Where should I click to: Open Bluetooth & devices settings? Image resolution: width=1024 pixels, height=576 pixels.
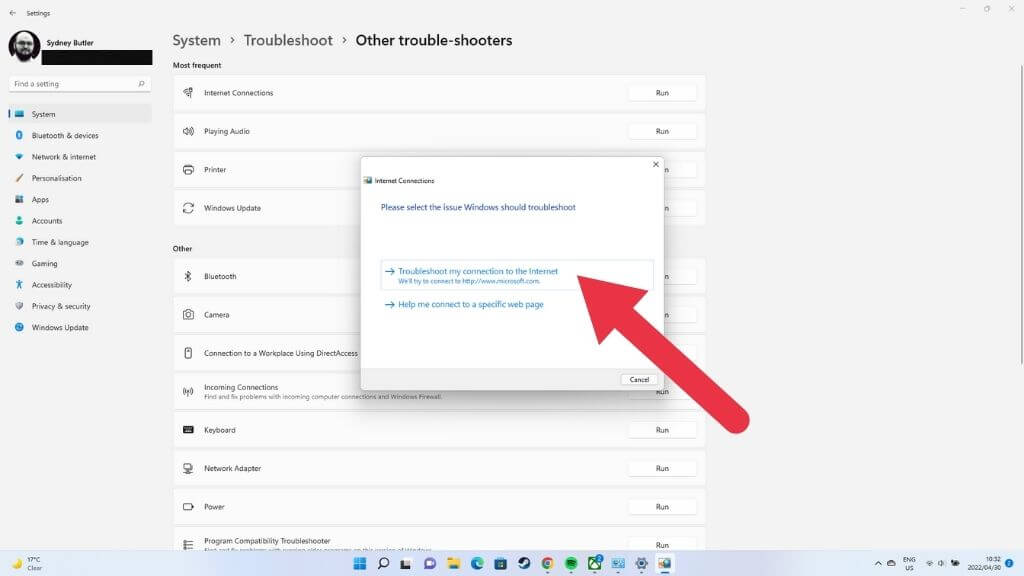[80, 135]
